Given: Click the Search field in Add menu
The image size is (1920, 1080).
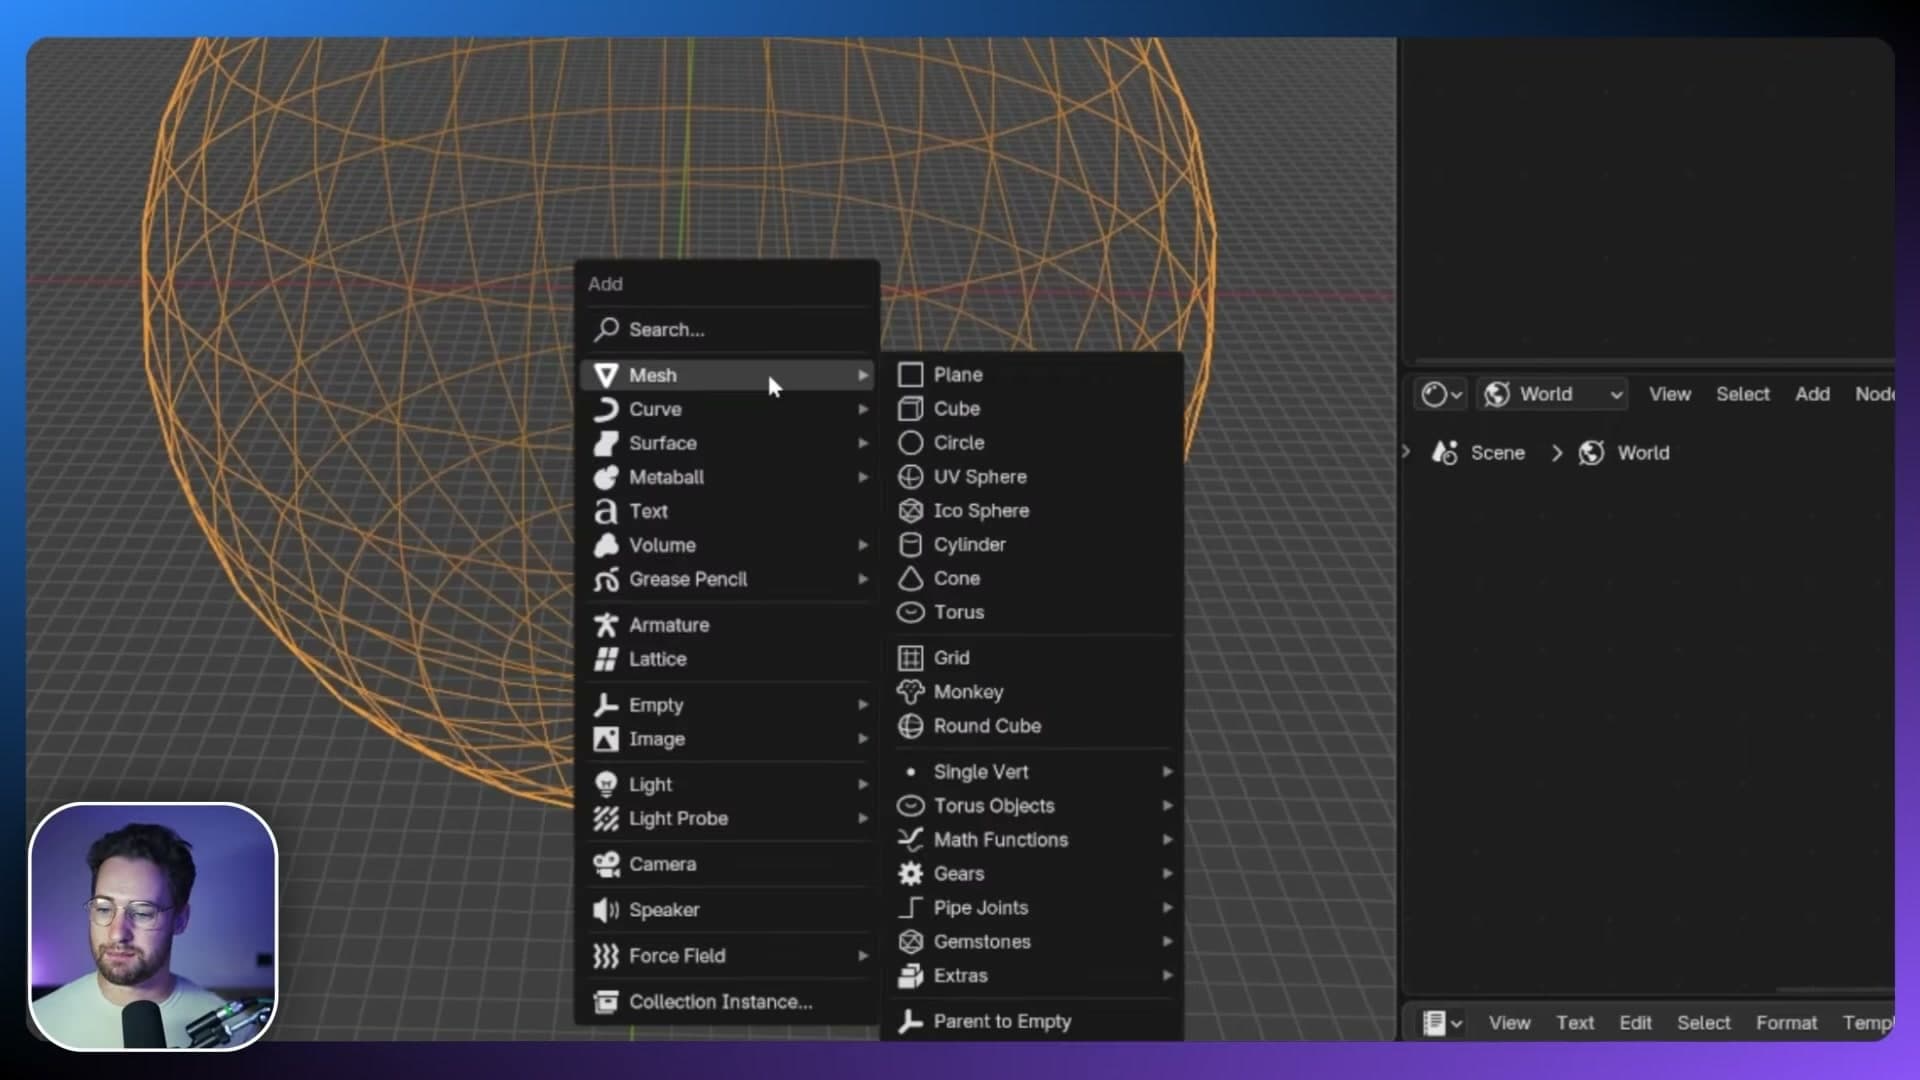Looking at the screenshot, I should 727,329.
